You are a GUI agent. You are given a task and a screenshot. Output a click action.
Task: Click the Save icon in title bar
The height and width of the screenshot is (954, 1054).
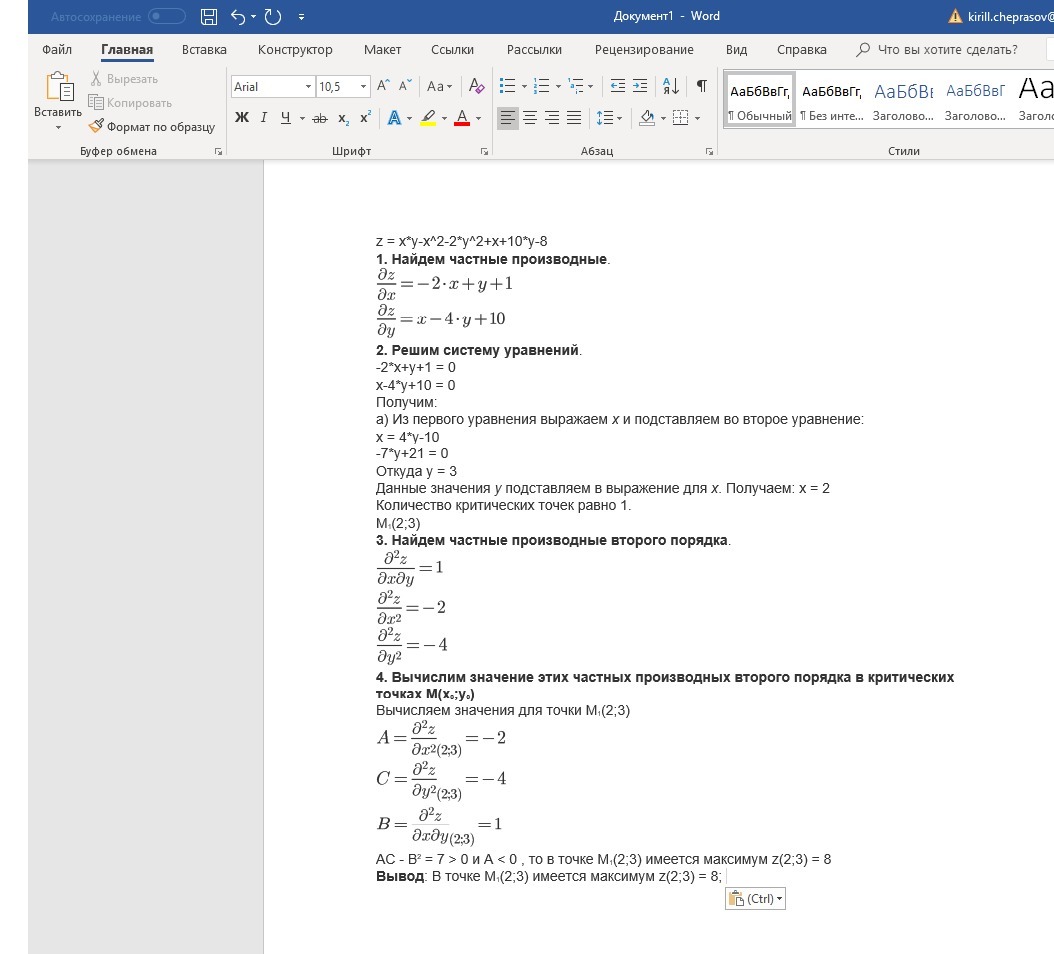(x=209, y=17)
